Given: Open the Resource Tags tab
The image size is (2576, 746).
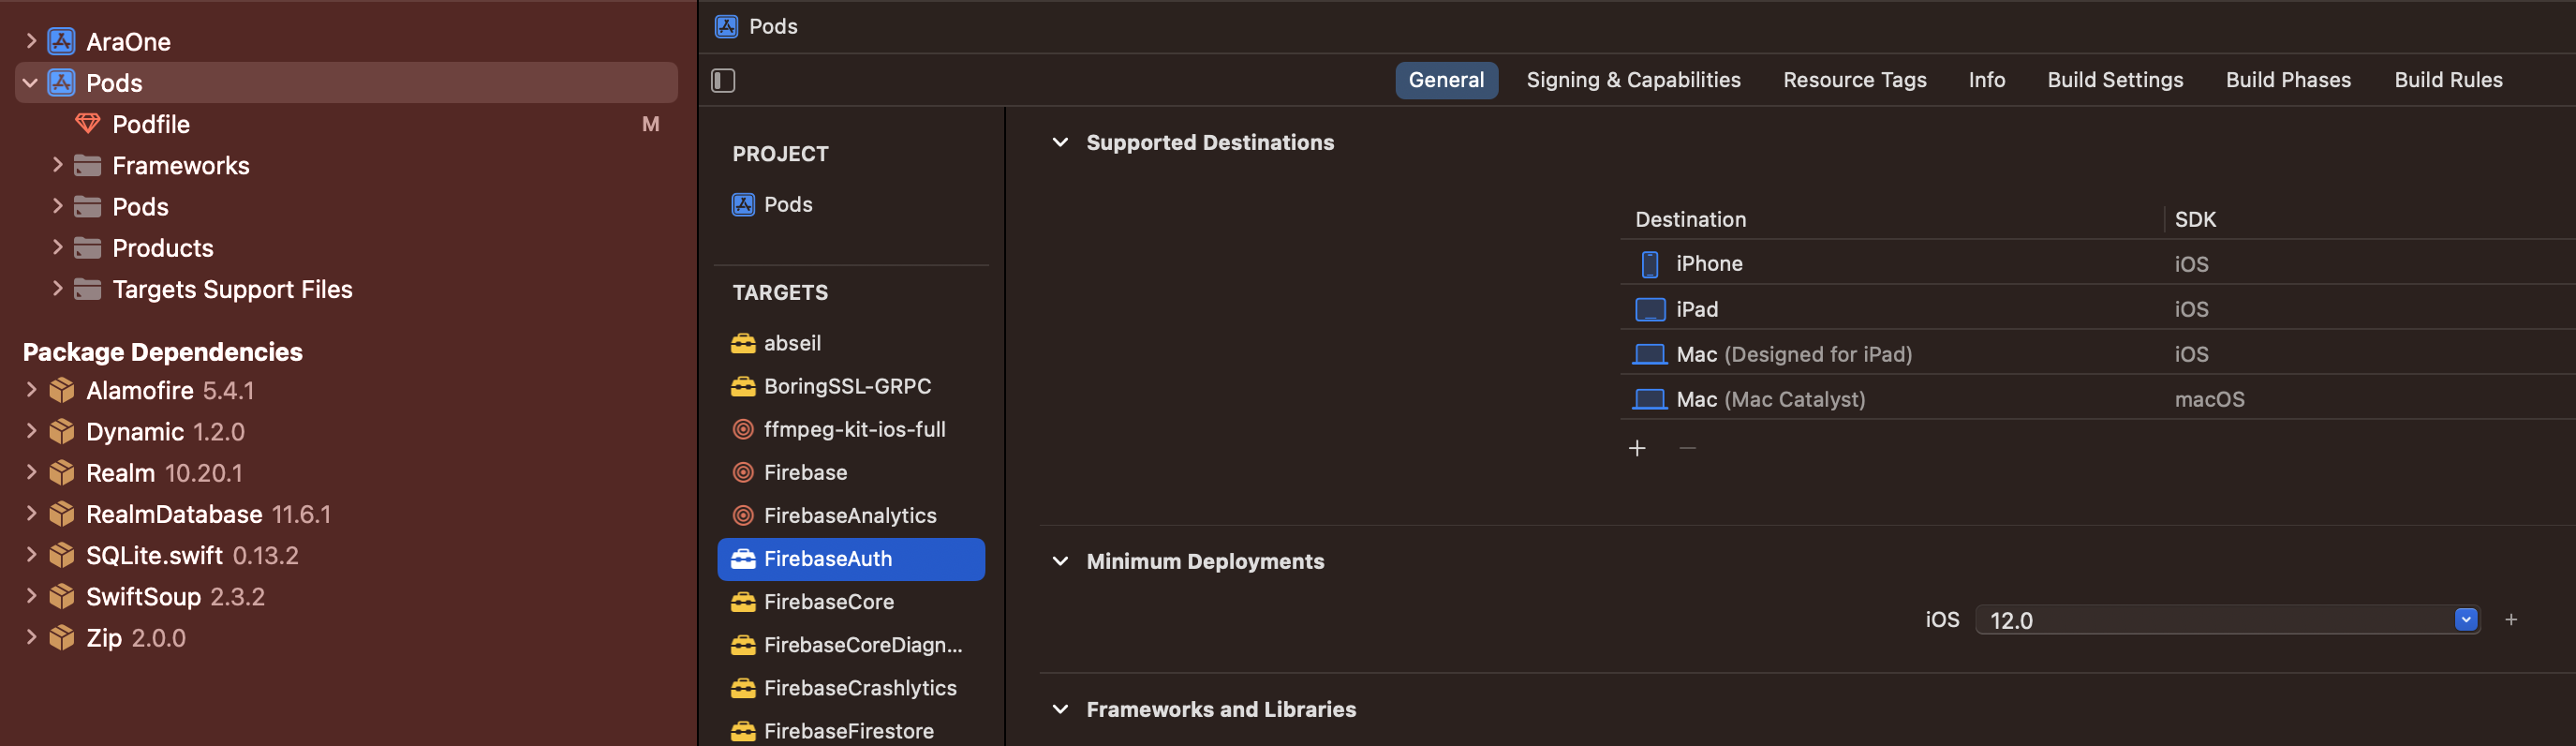Looking at the screenshot, I should coord(1854,80).
